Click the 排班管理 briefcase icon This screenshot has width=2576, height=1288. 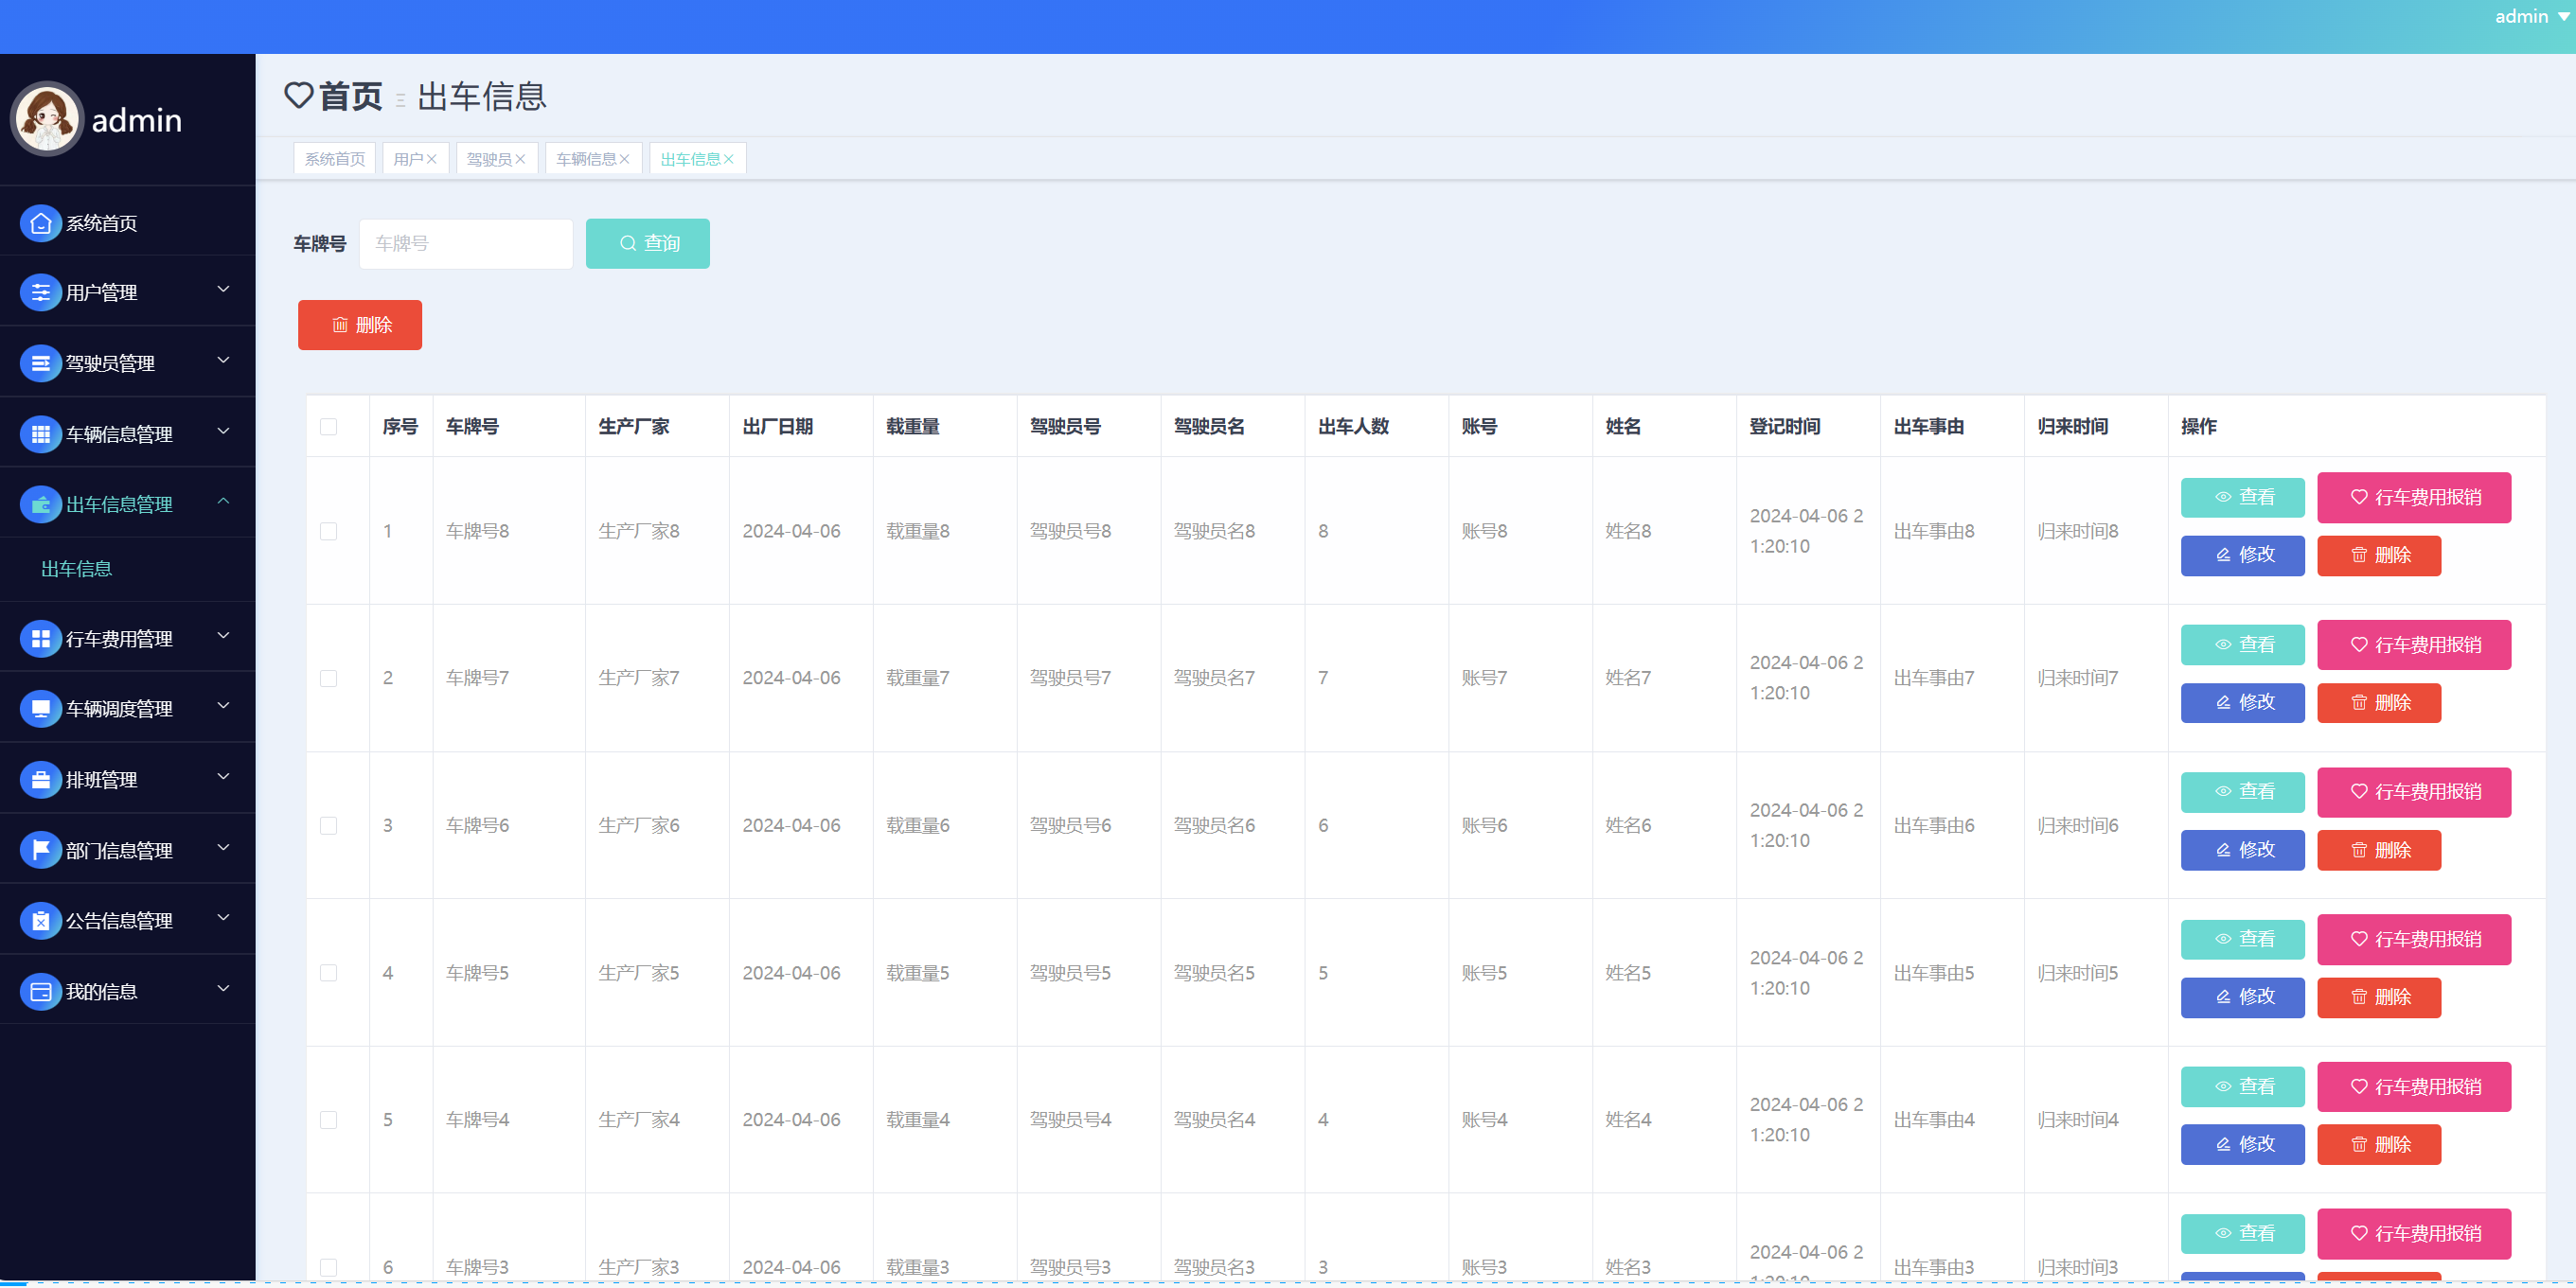(x=40, y=780)
